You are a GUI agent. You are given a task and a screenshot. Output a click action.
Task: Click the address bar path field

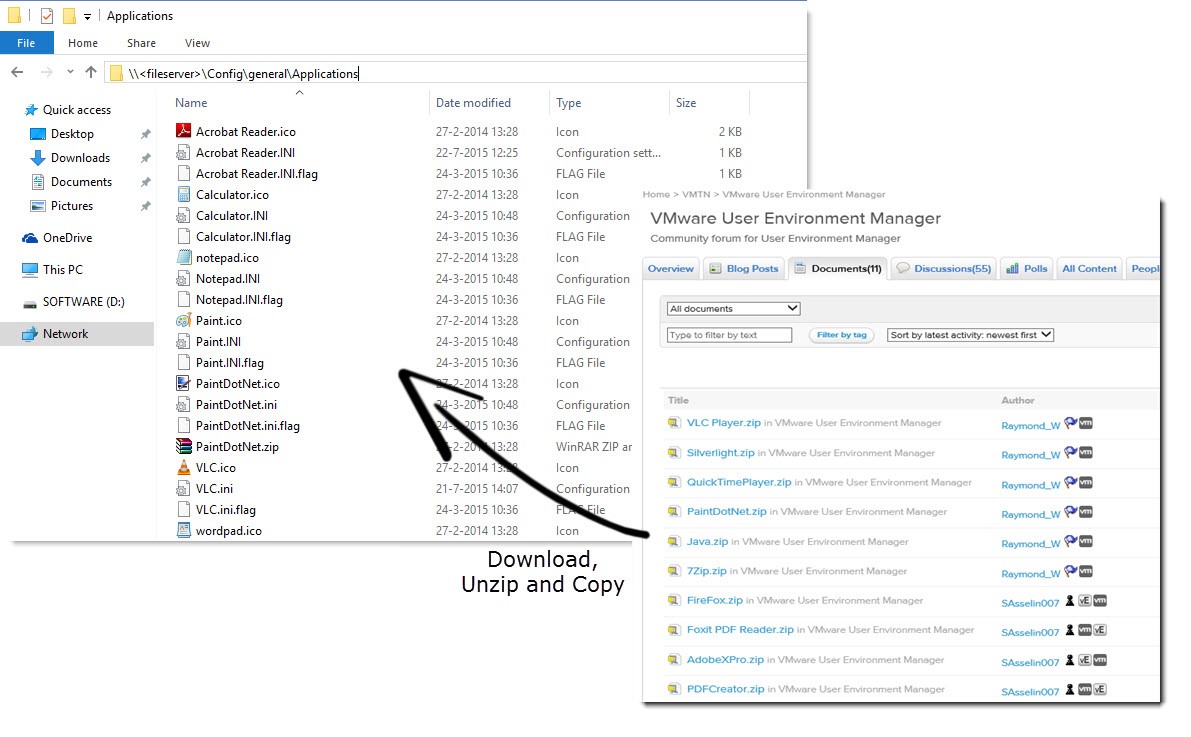point(455,73)
